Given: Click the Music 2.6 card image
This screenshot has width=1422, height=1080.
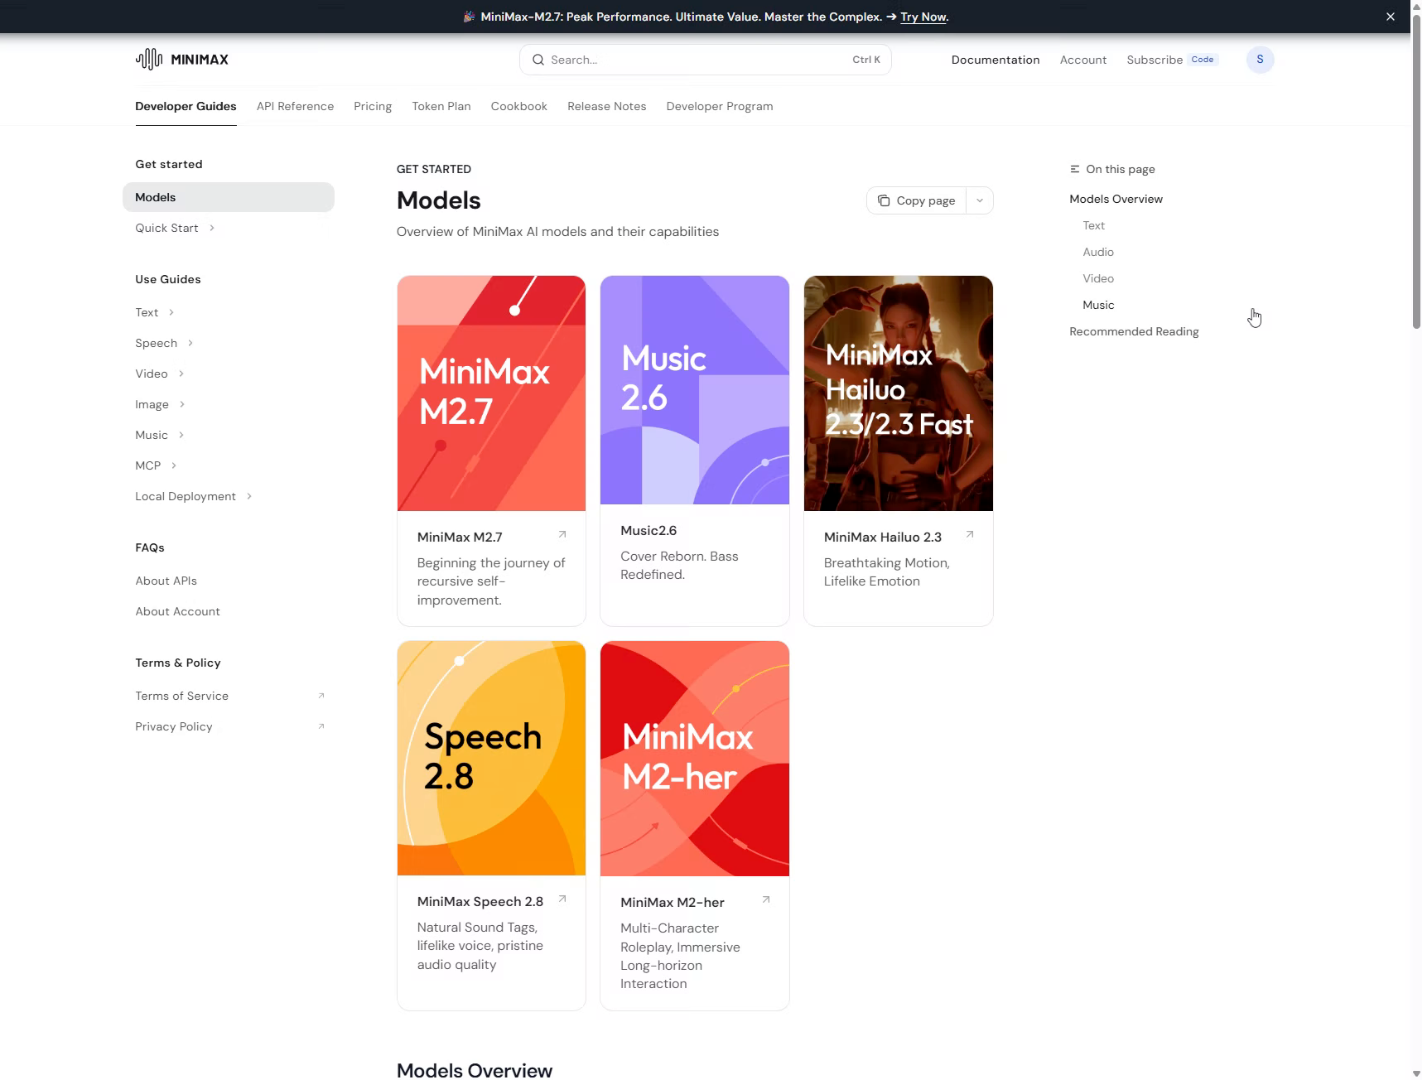Looking at the screenshot, I should pyautogui.click(x=695, y=390).
